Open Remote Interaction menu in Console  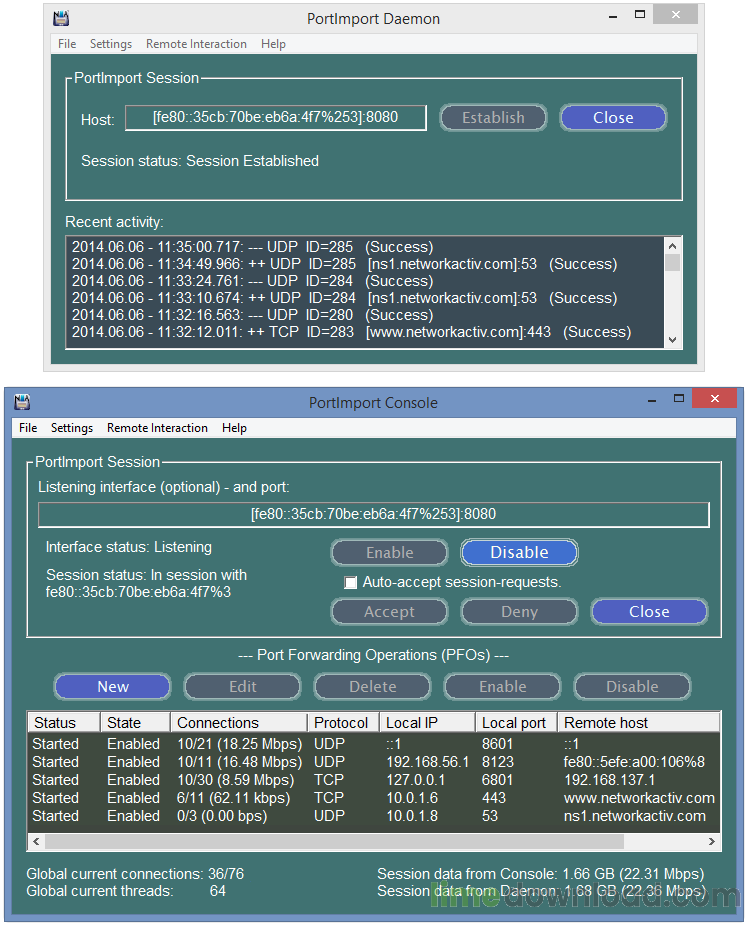tap(157, 428)
